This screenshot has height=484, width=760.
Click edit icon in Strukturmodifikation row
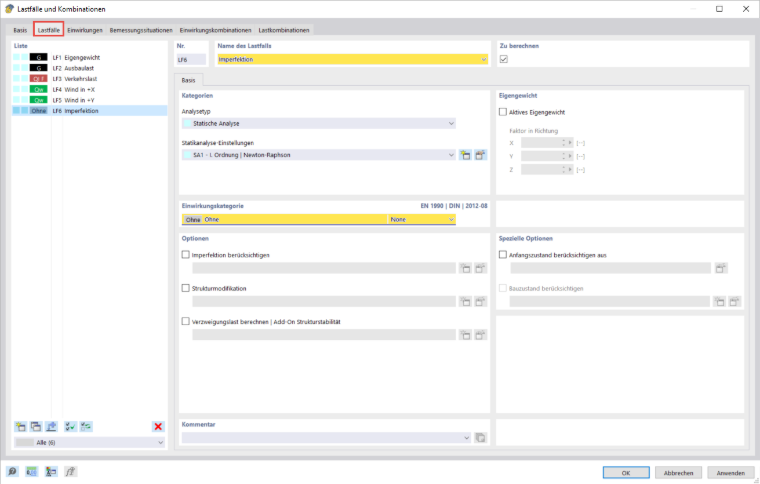point(480,301)
